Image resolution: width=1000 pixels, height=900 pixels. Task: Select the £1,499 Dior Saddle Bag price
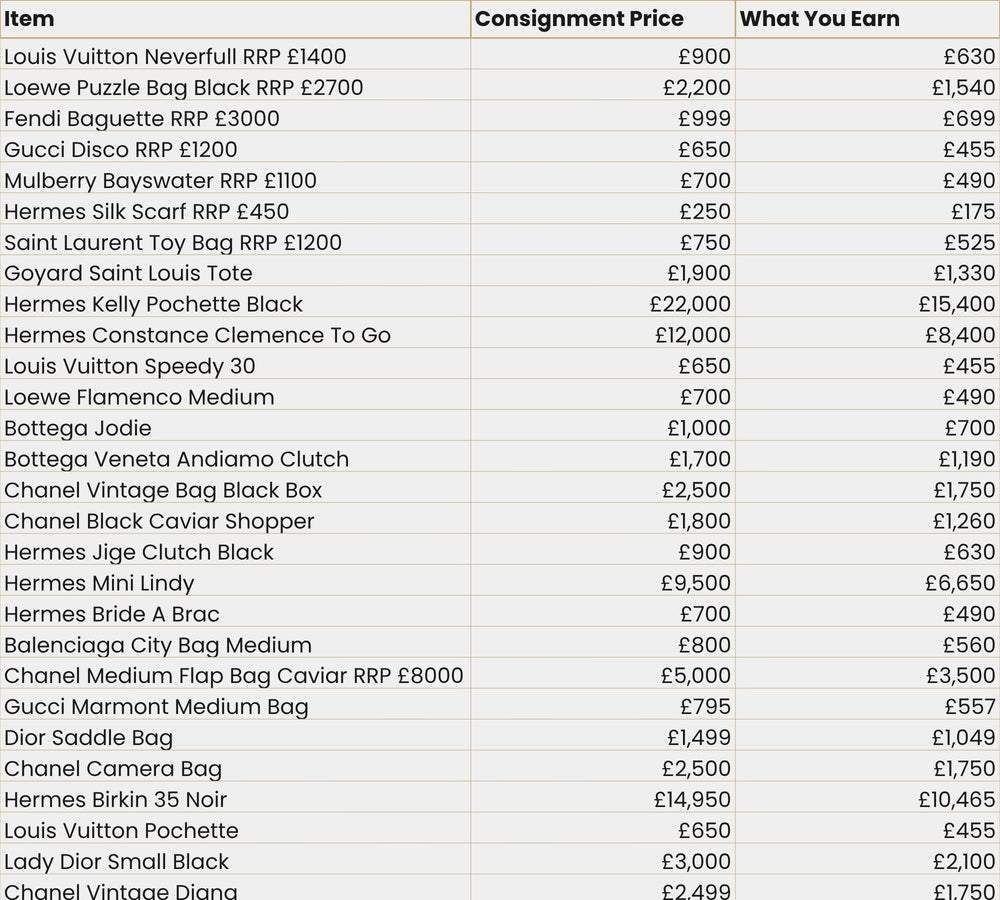pos(699,738)
